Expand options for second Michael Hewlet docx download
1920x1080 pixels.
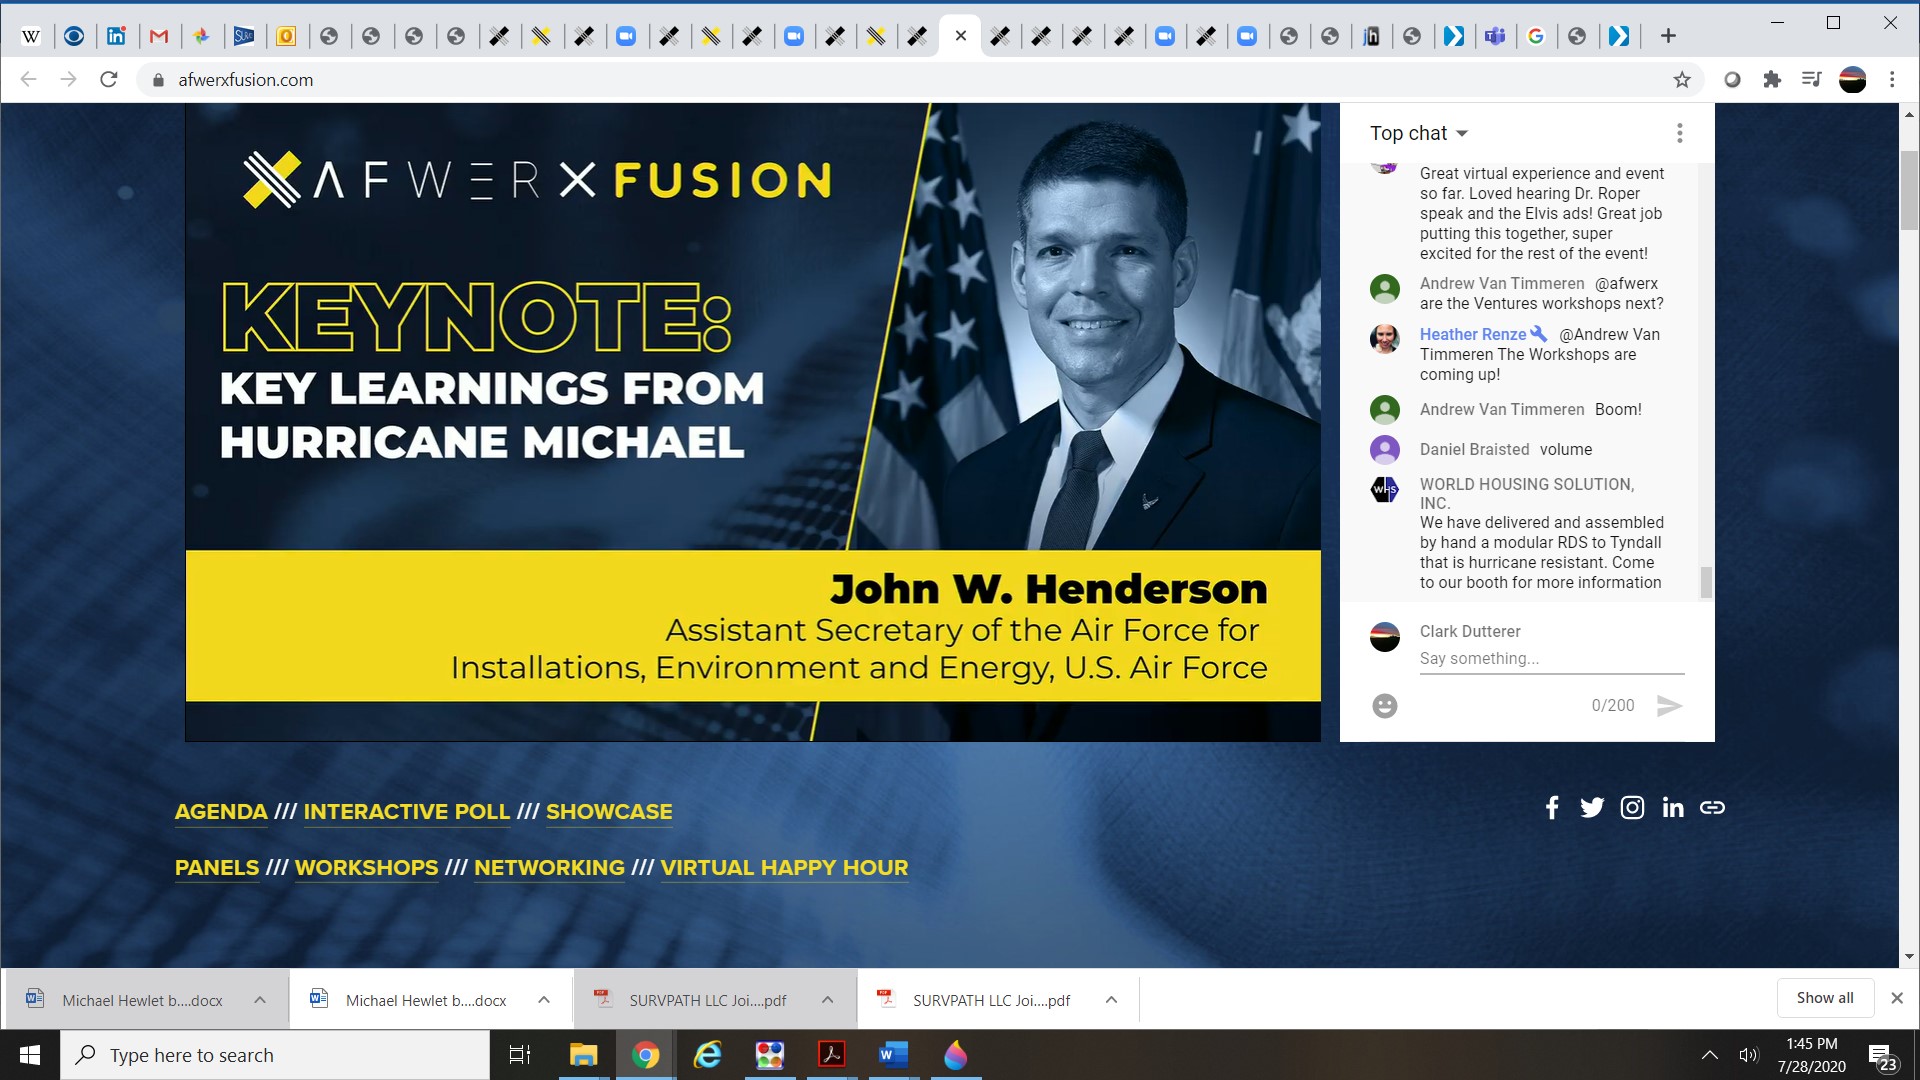pos(544,1000)
